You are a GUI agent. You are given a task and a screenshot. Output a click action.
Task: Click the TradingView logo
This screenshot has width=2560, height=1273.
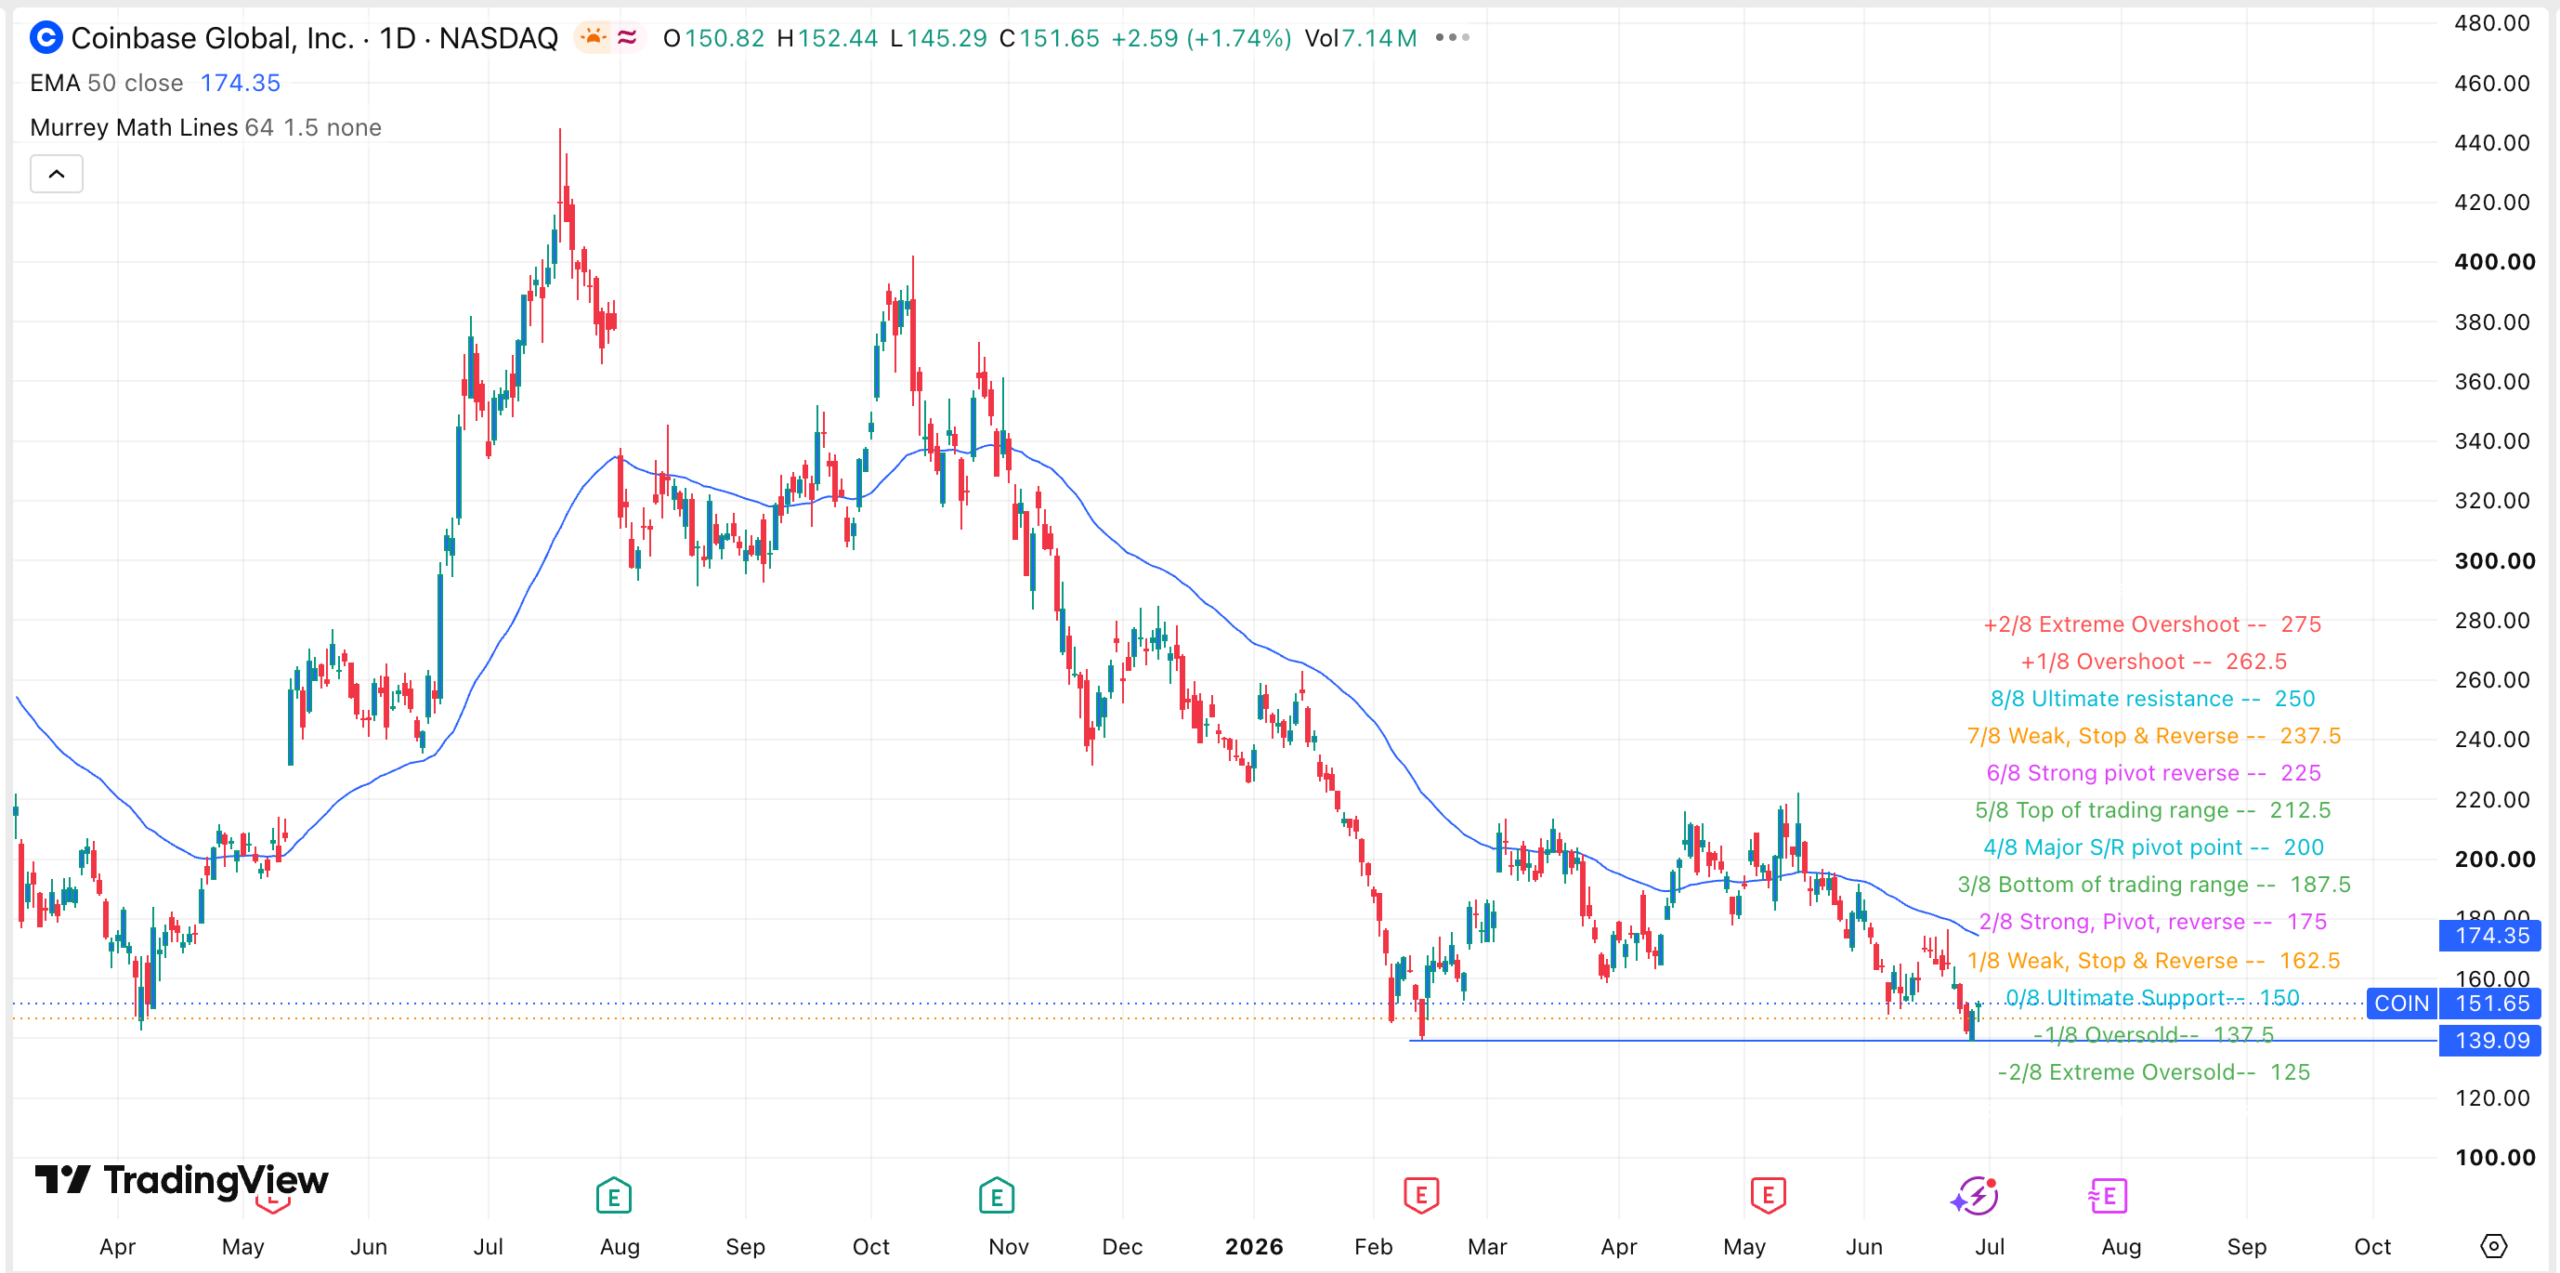pos(181,1180)
